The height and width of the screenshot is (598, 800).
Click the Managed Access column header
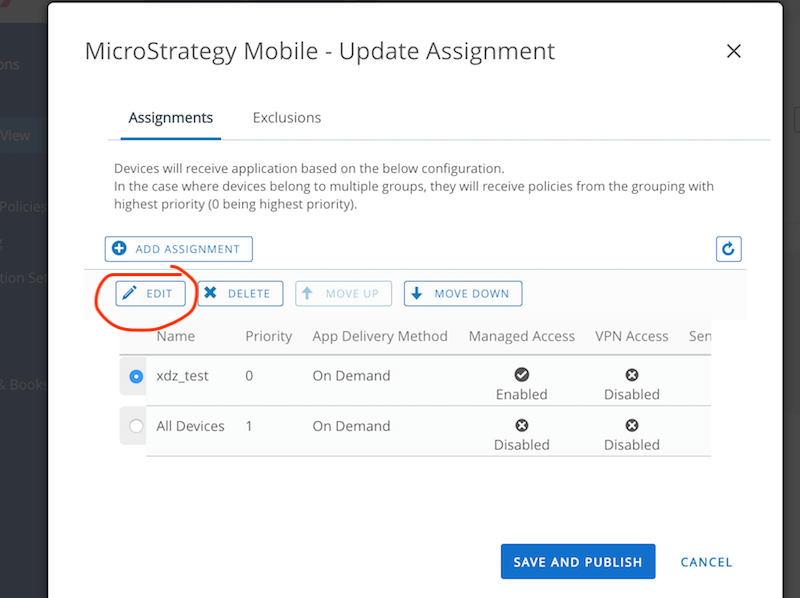click(522, 336)
